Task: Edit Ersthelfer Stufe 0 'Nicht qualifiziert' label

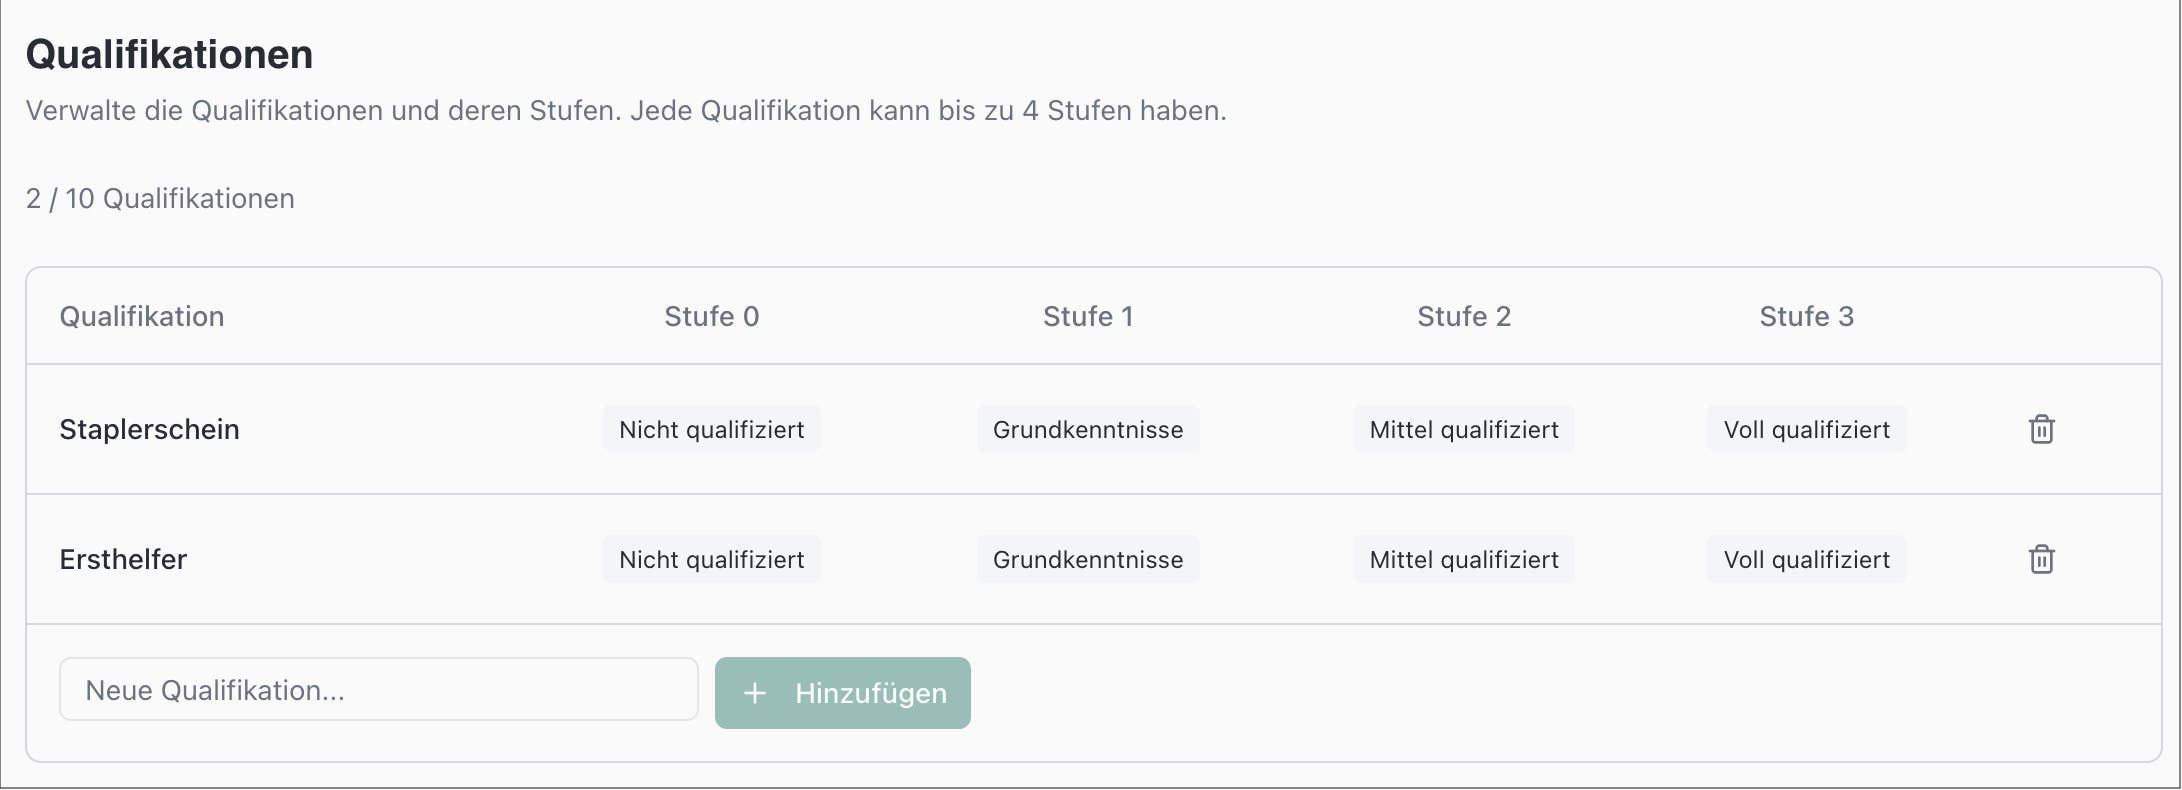Action: (711, 560)
